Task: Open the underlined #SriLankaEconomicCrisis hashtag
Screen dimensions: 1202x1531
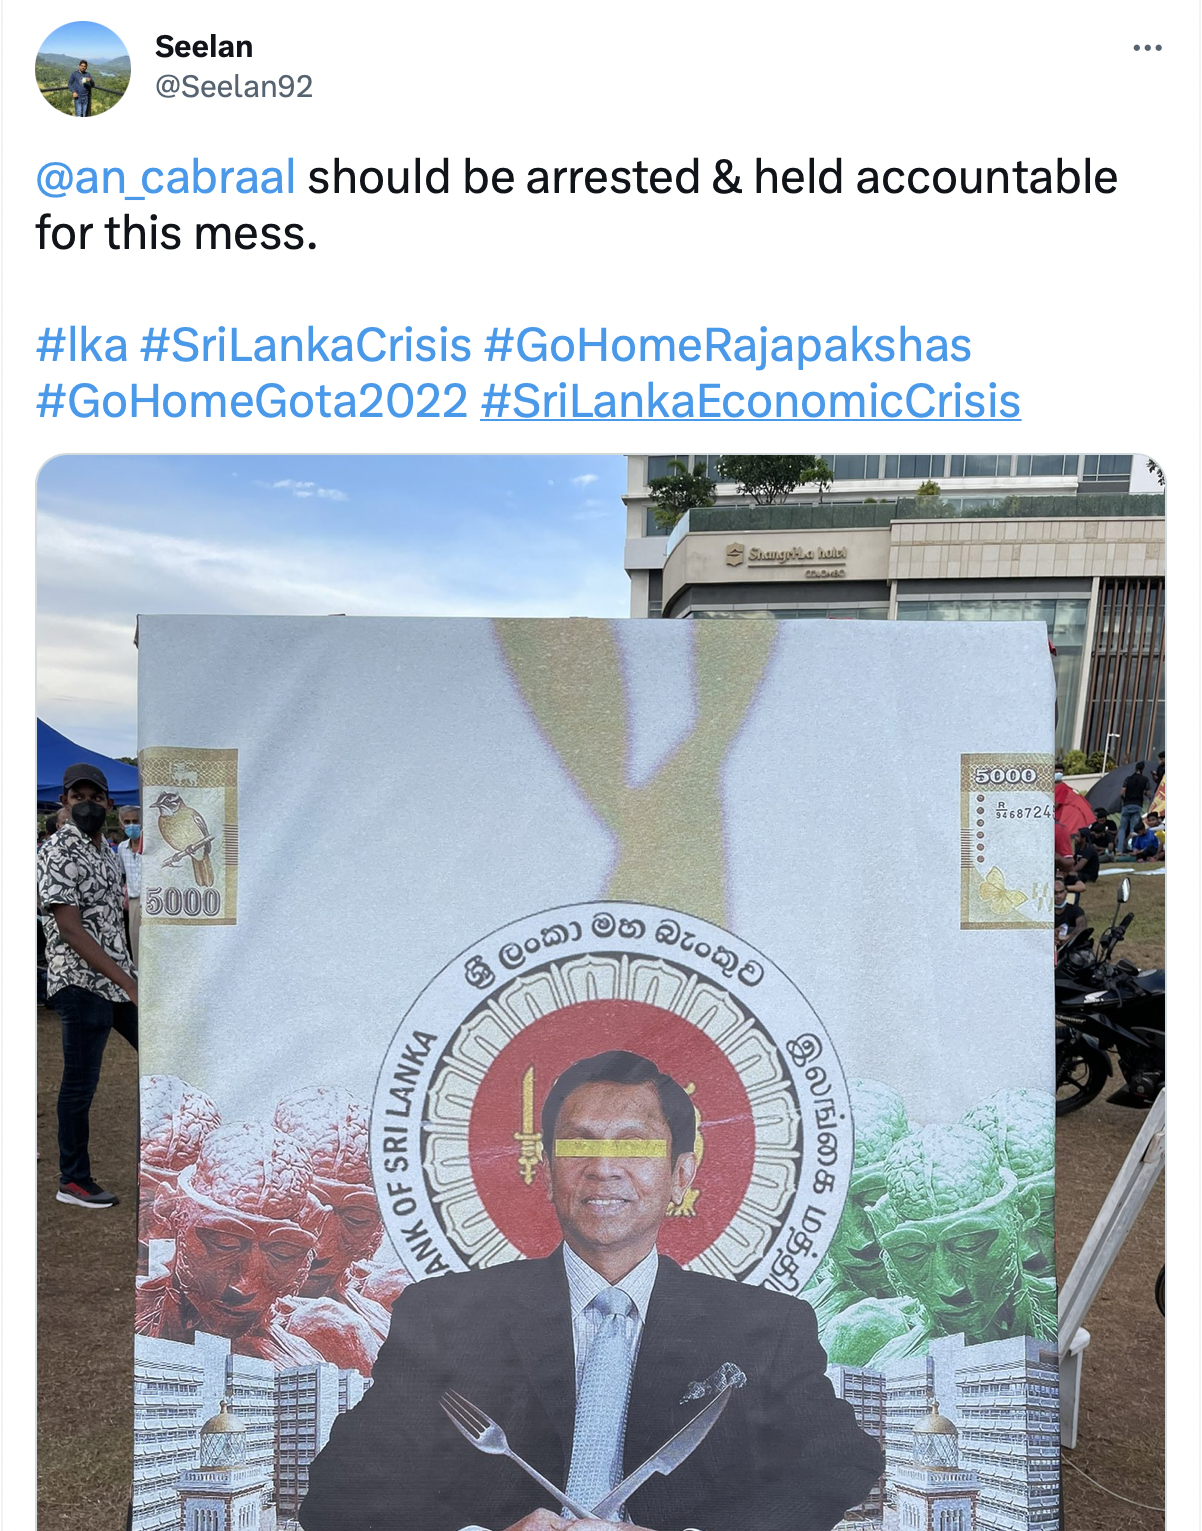Action: pos(750,402)
